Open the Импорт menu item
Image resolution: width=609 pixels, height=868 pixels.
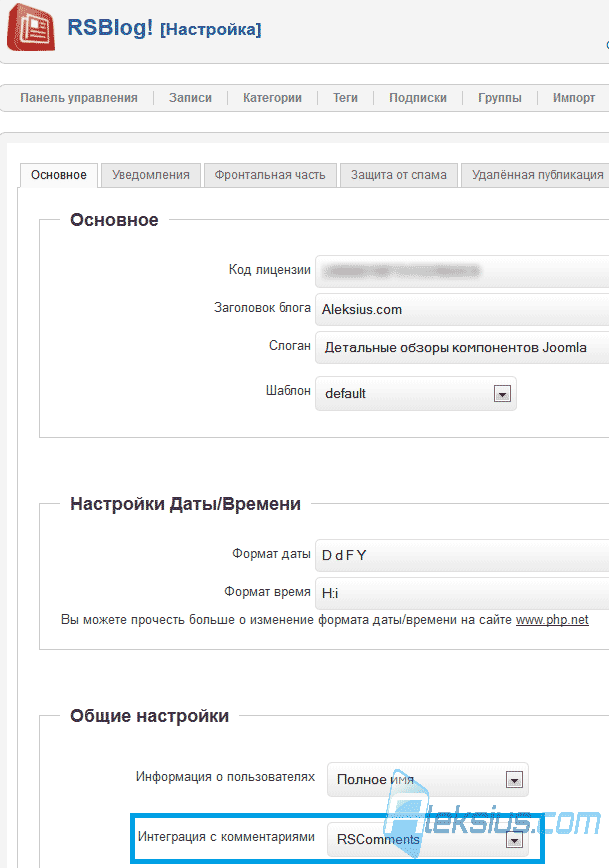click(x=574, y=98)
